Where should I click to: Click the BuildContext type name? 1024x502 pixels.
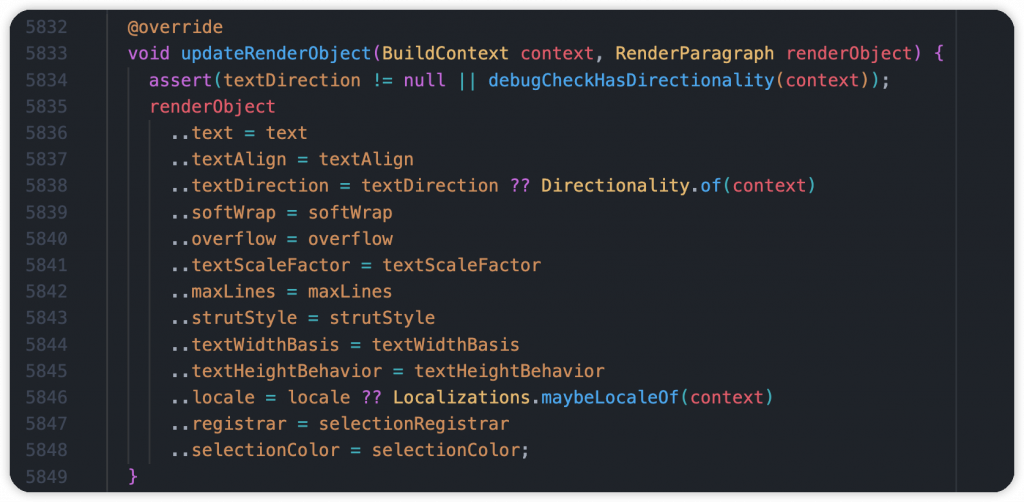tap(446, 54)
